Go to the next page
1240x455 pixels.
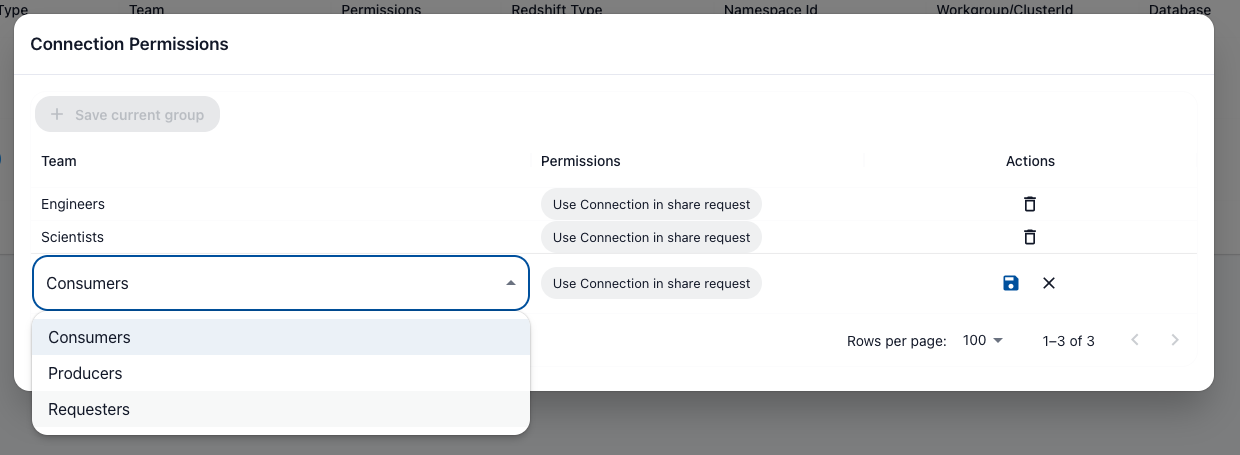(x=1175, y=340)
